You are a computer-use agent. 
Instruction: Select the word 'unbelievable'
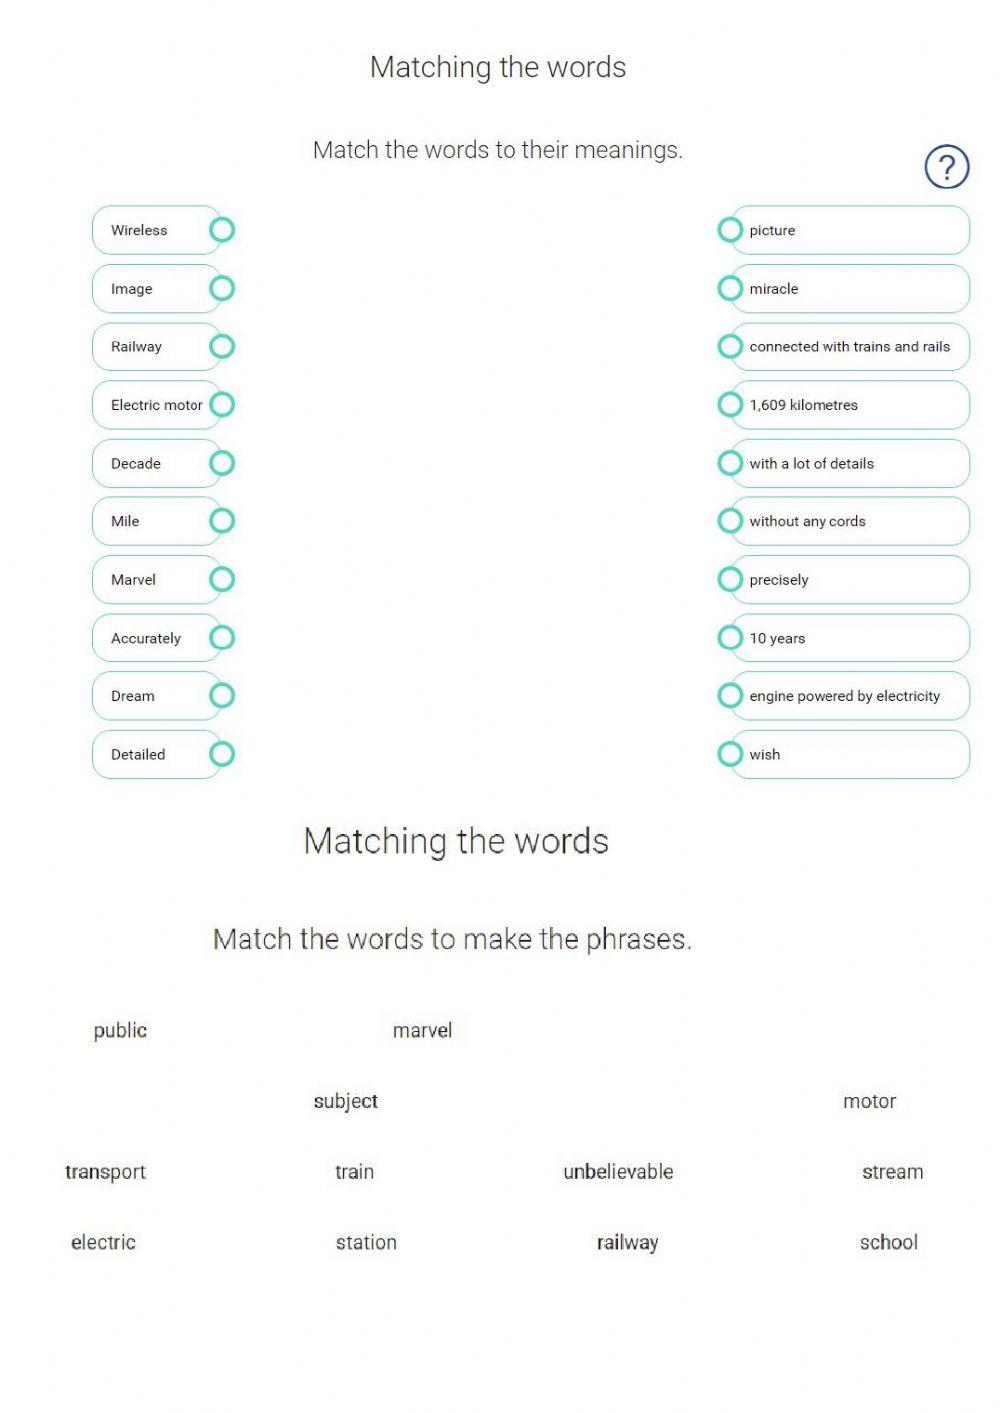click(618, 1172)
